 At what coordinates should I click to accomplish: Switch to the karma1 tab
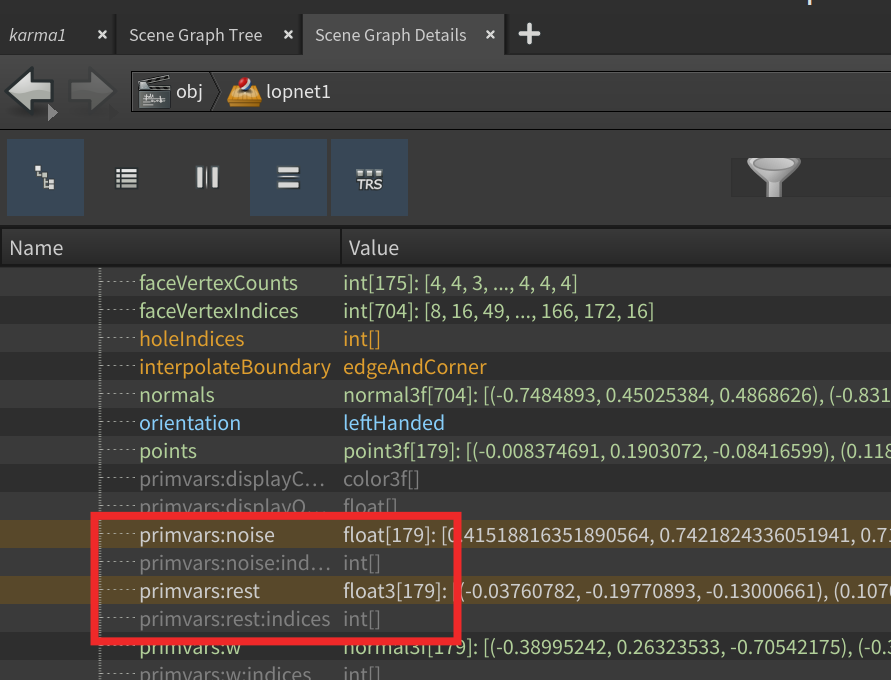point(38,35)
